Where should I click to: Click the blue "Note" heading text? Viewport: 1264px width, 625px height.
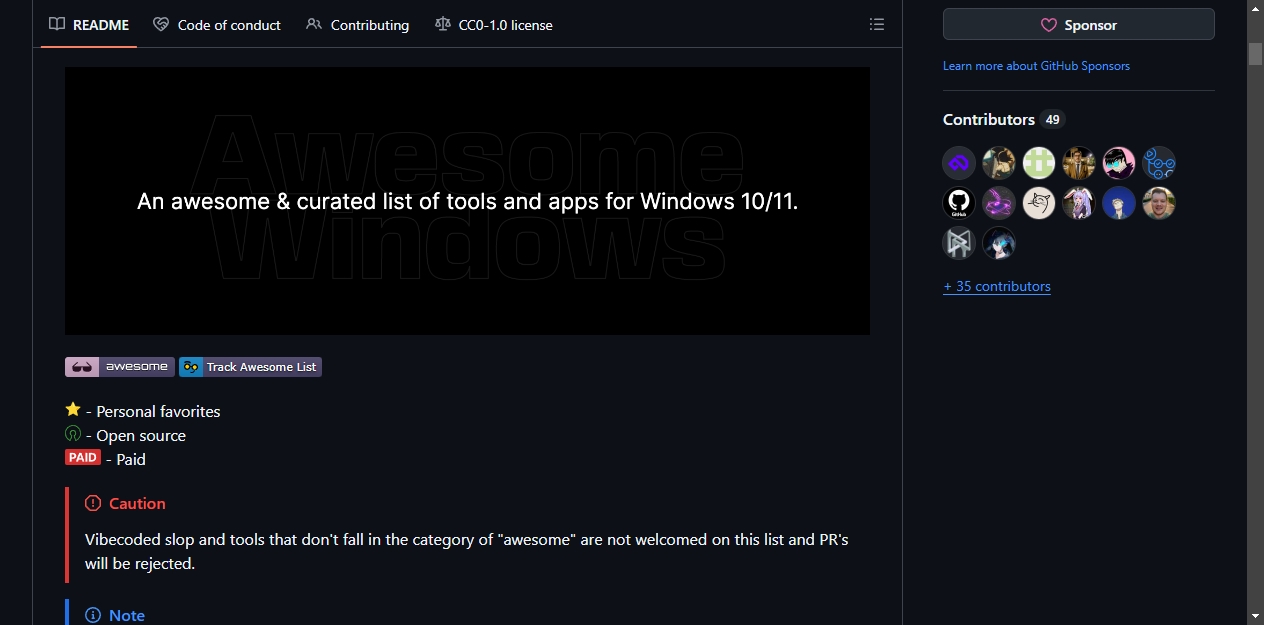[x=127, y=615]
